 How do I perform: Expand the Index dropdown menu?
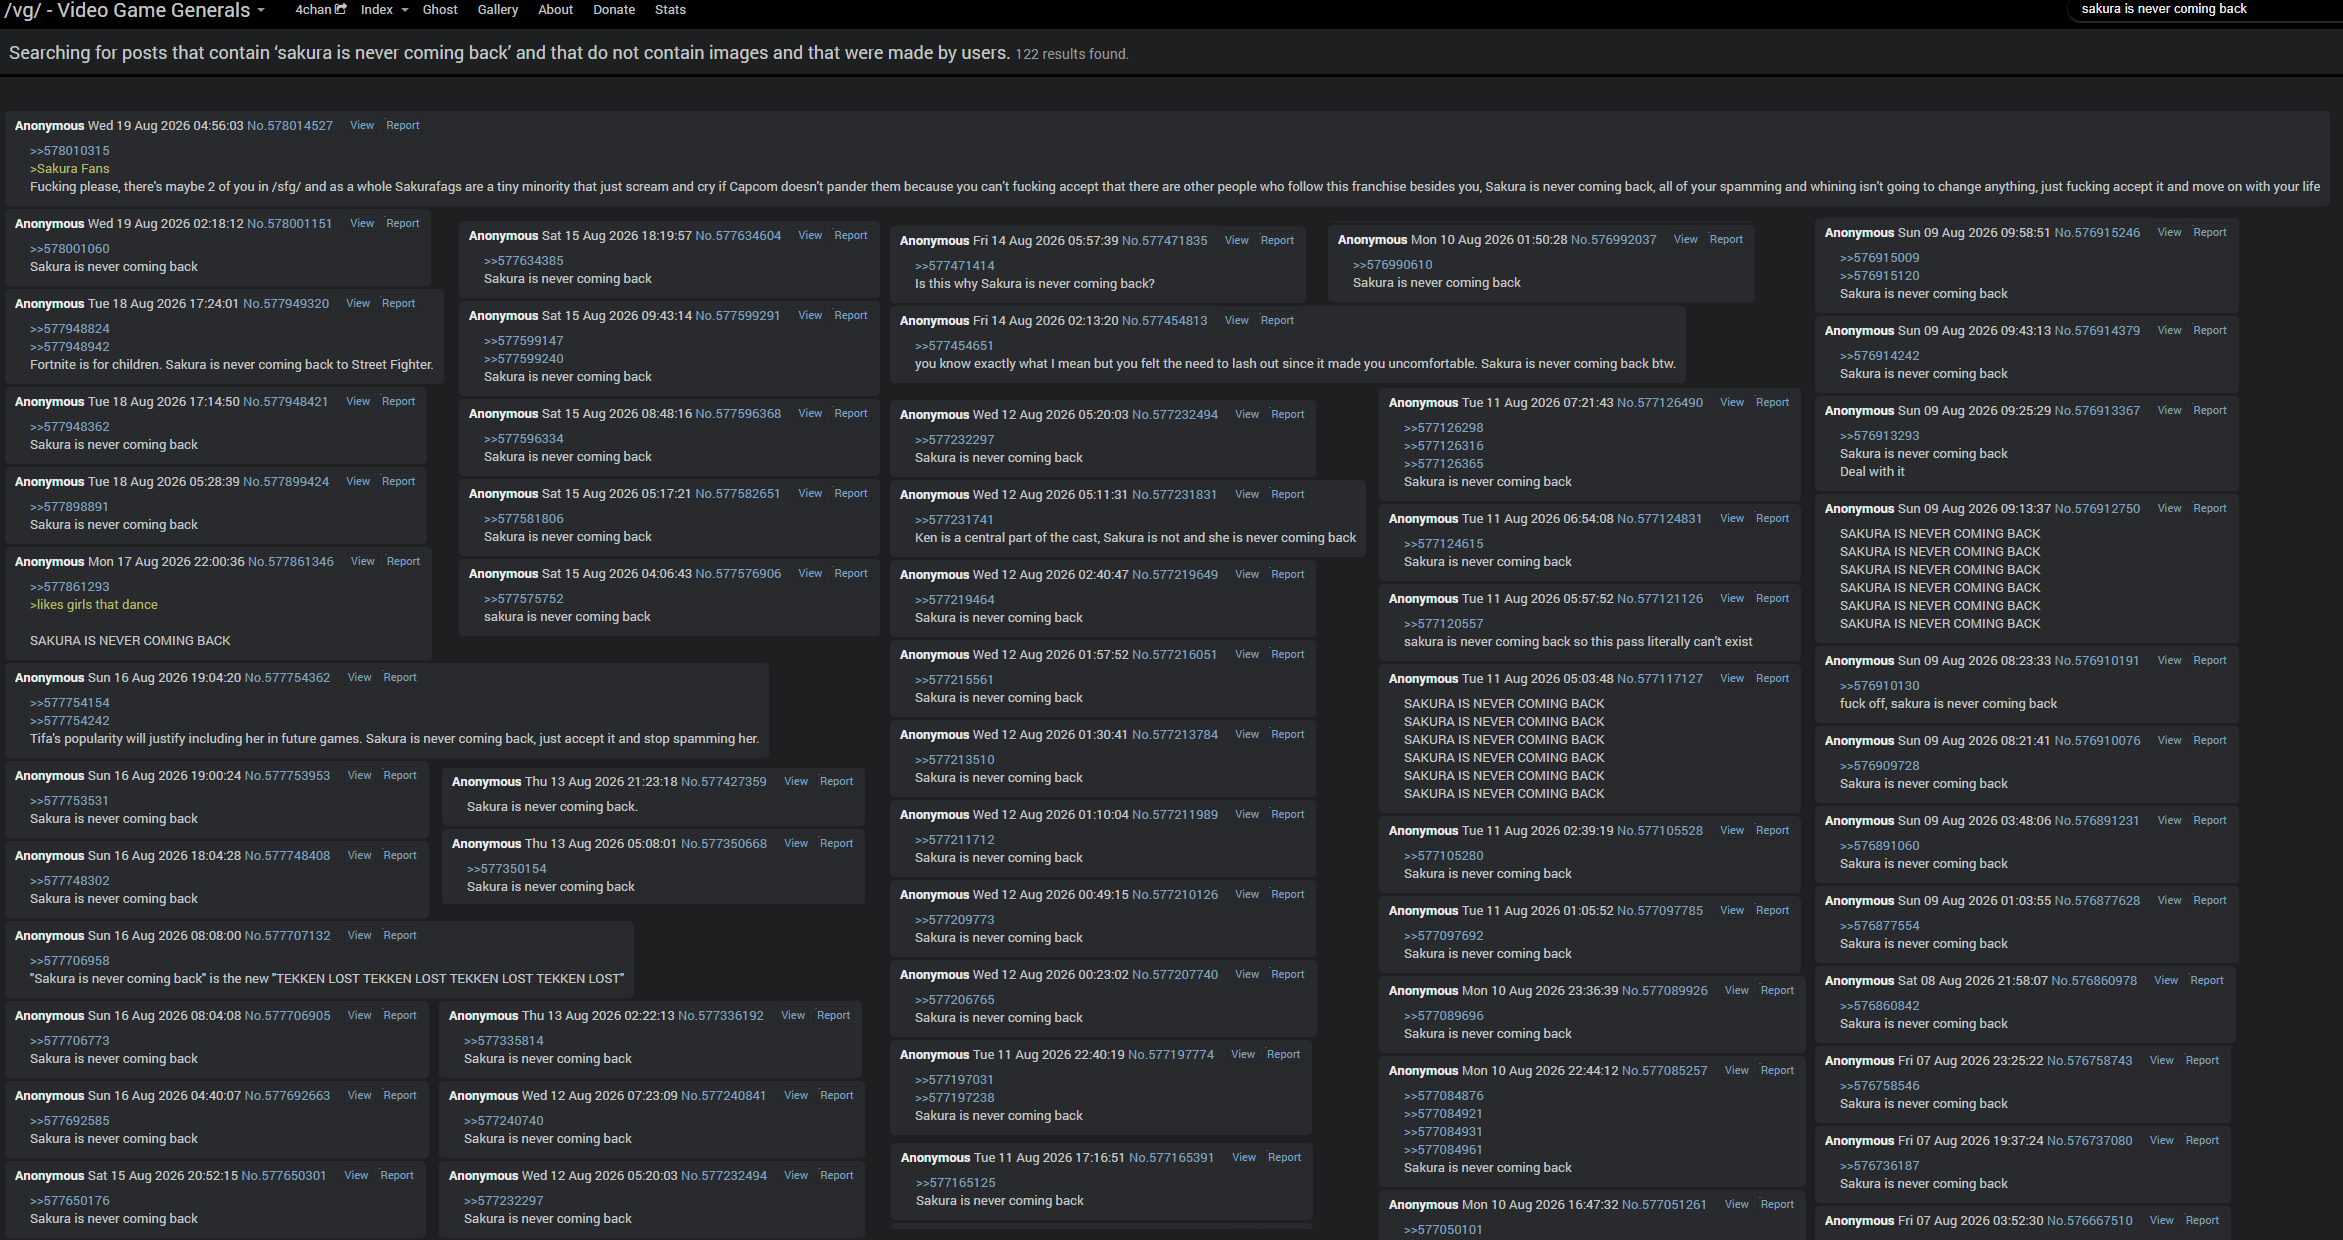[384, 9]
